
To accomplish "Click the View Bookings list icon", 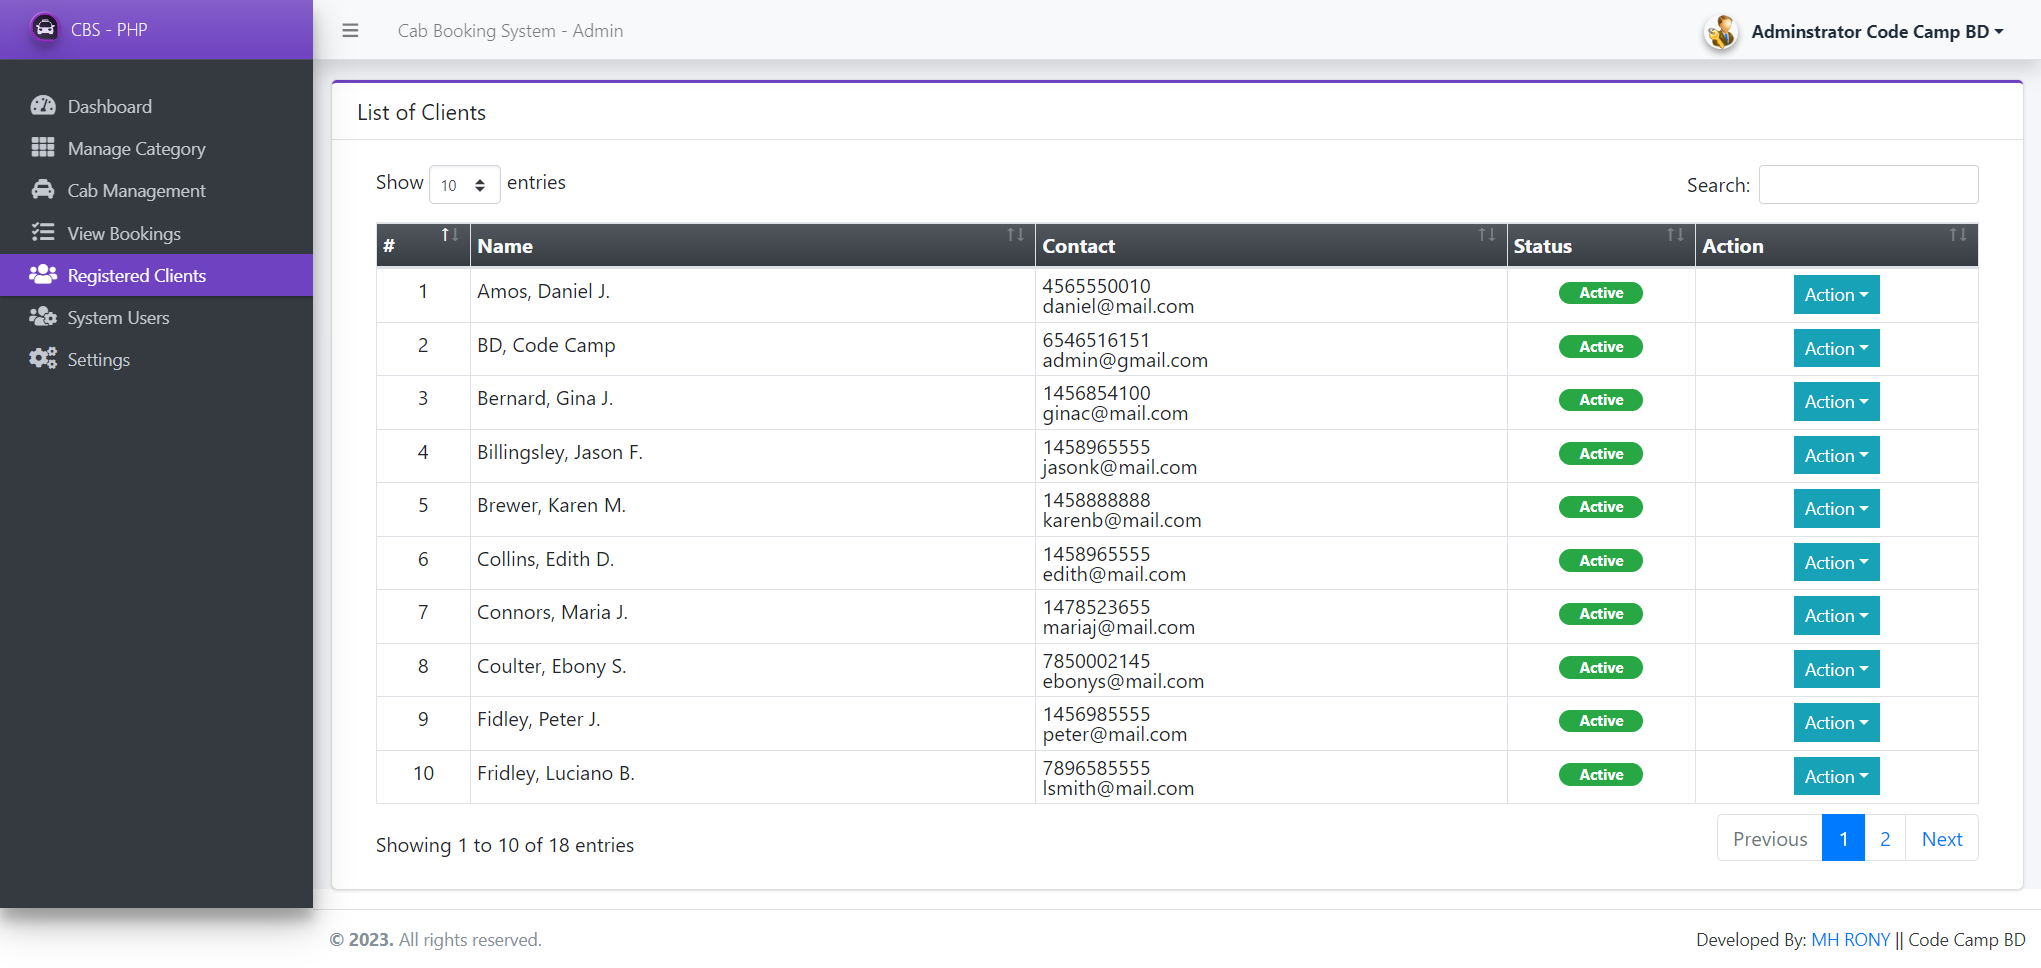I will pos(43,232).
